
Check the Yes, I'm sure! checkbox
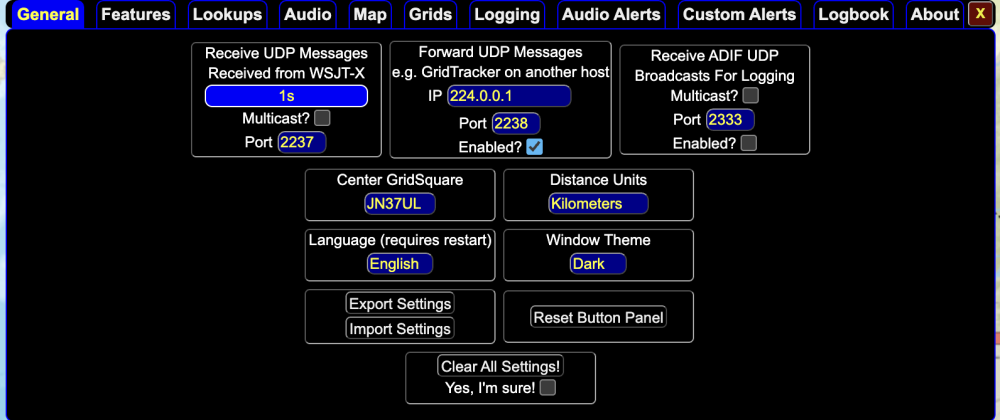coord(548,387)
